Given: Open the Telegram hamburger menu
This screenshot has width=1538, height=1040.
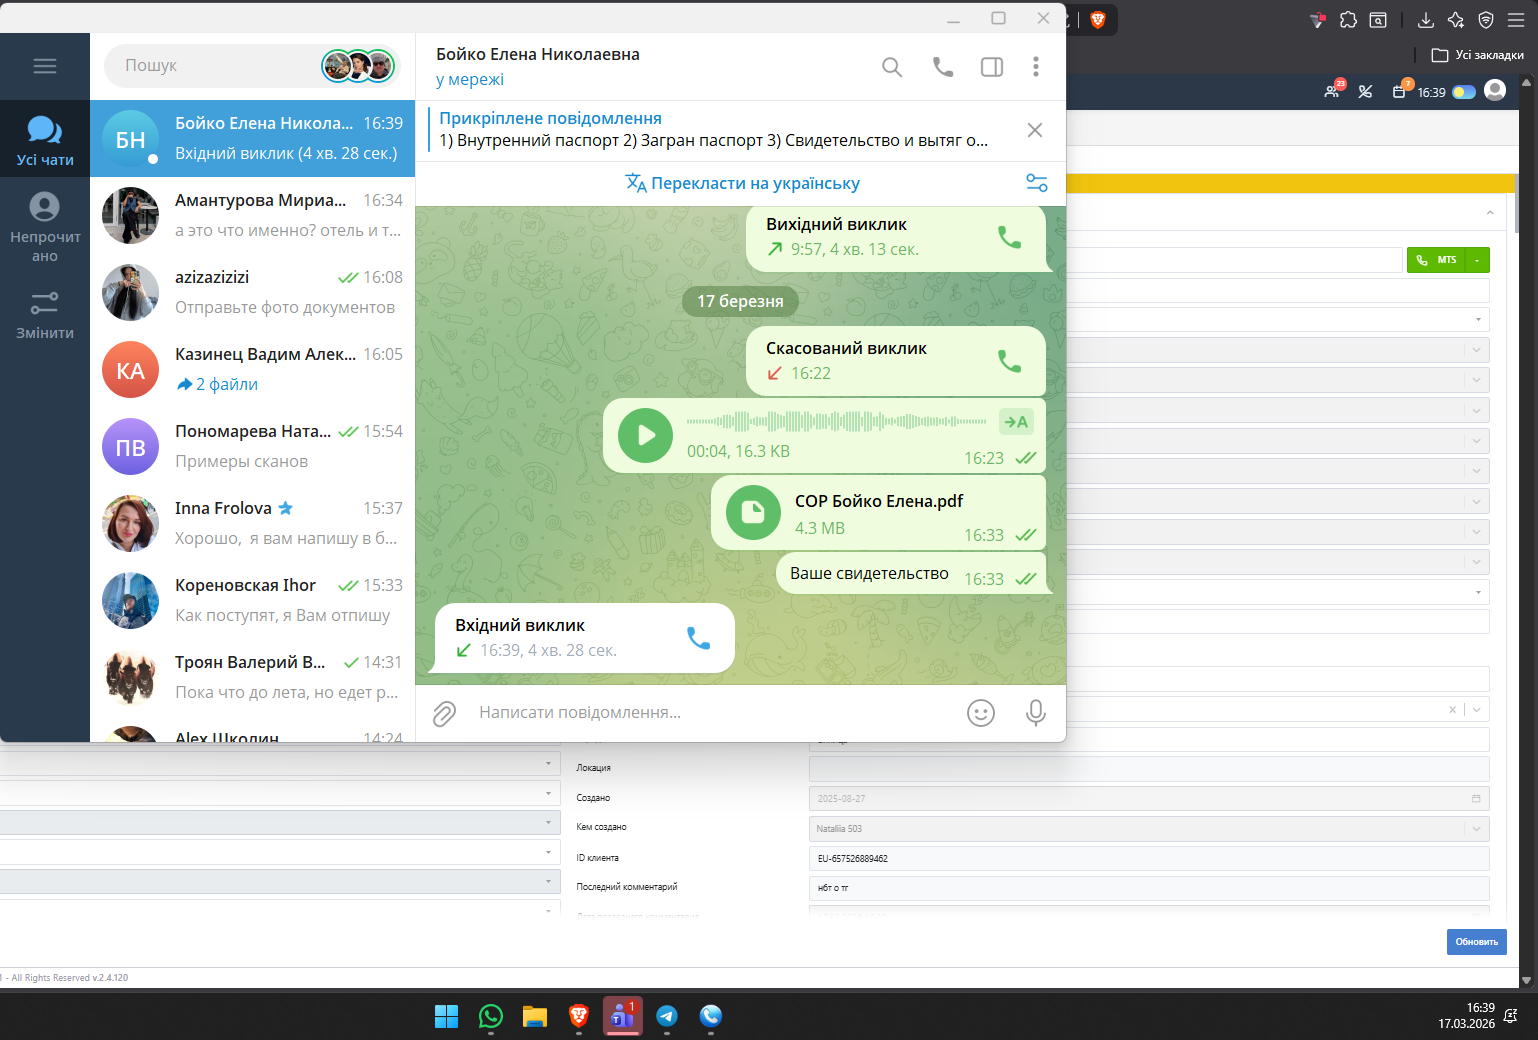Looking at the screenshot, I should (x=45, y=66).
